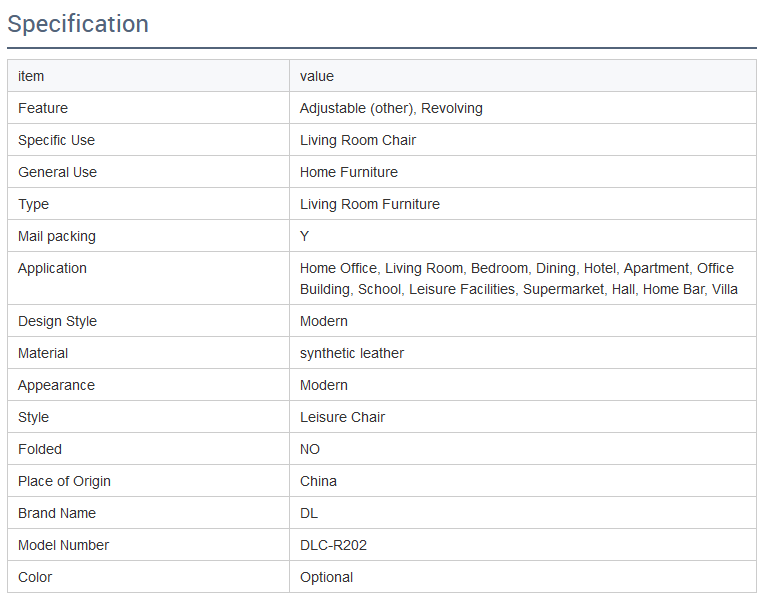Select the 'Home Furniture' value
This screenshot has width=763, height=597.
(349, 172)
